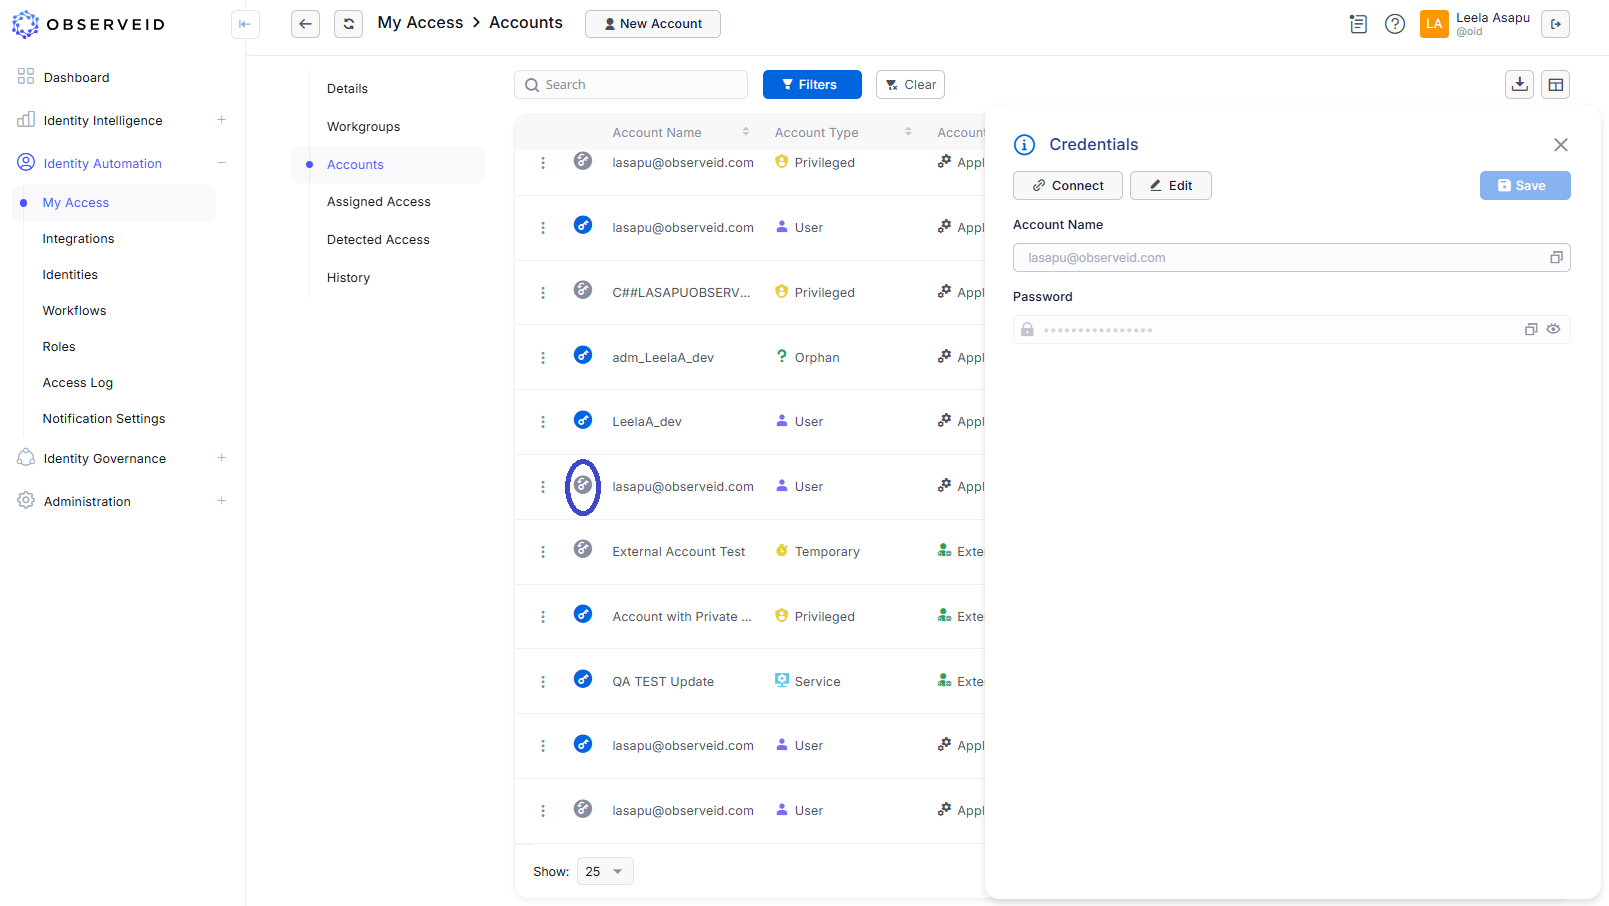Click the help question mark icon
Screen dimensions: 1609x906
tap(1395, 23)
